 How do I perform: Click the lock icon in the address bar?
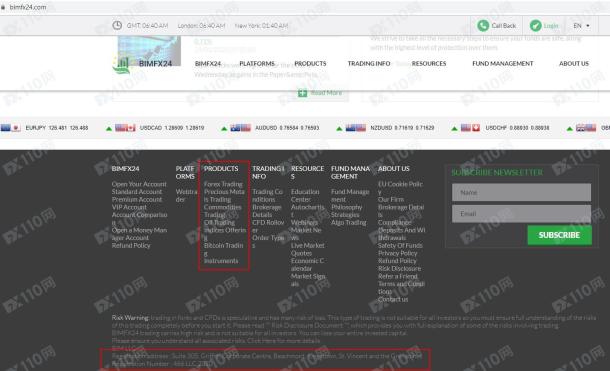(x=3, y=7)
